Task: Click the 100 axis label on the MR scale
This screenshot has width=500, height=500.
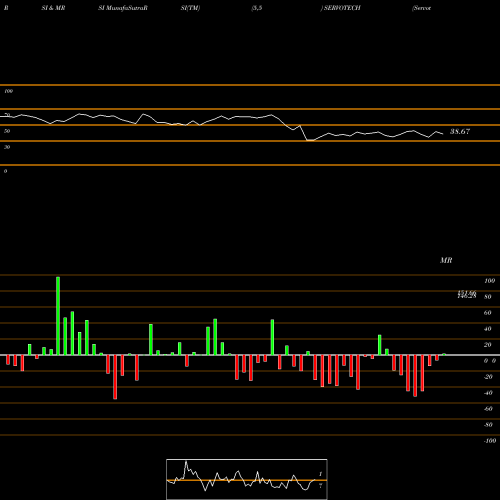Action: point(489,281)
